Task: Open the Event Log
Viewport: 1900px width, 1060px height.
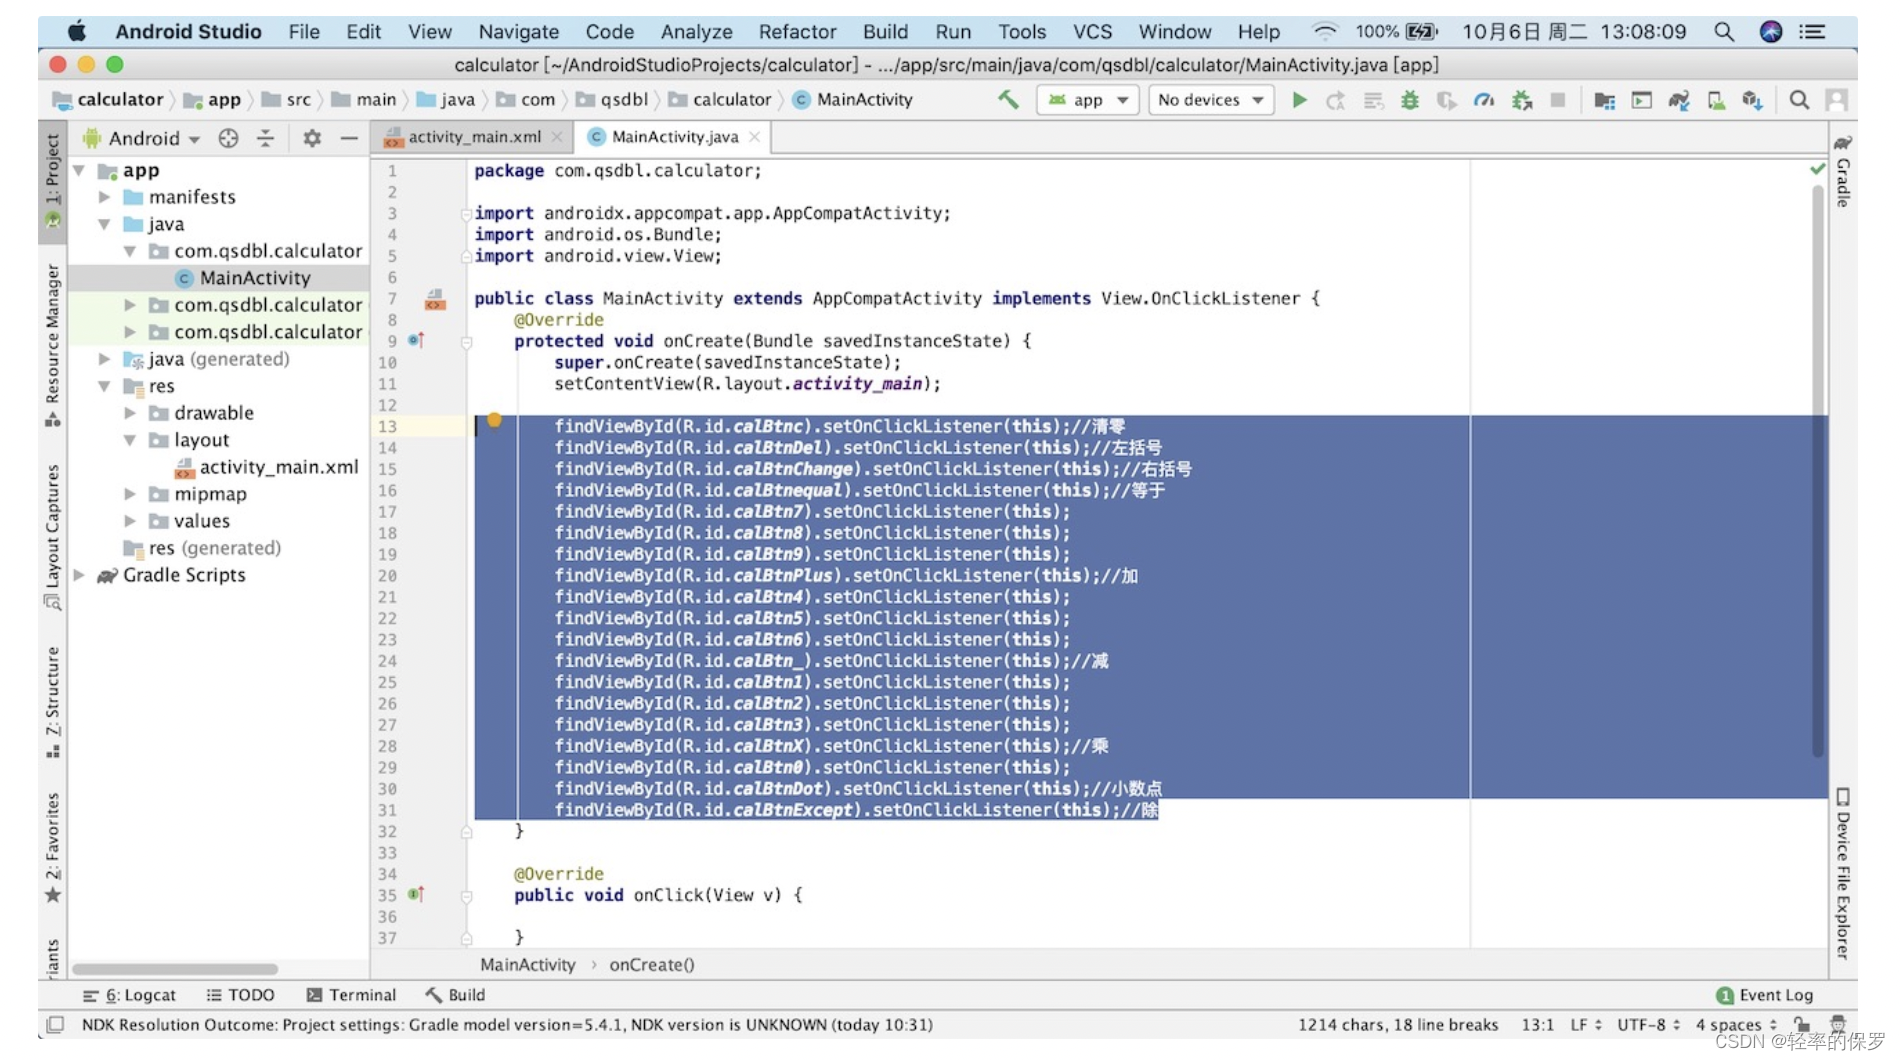Action: coord(1764,995)
